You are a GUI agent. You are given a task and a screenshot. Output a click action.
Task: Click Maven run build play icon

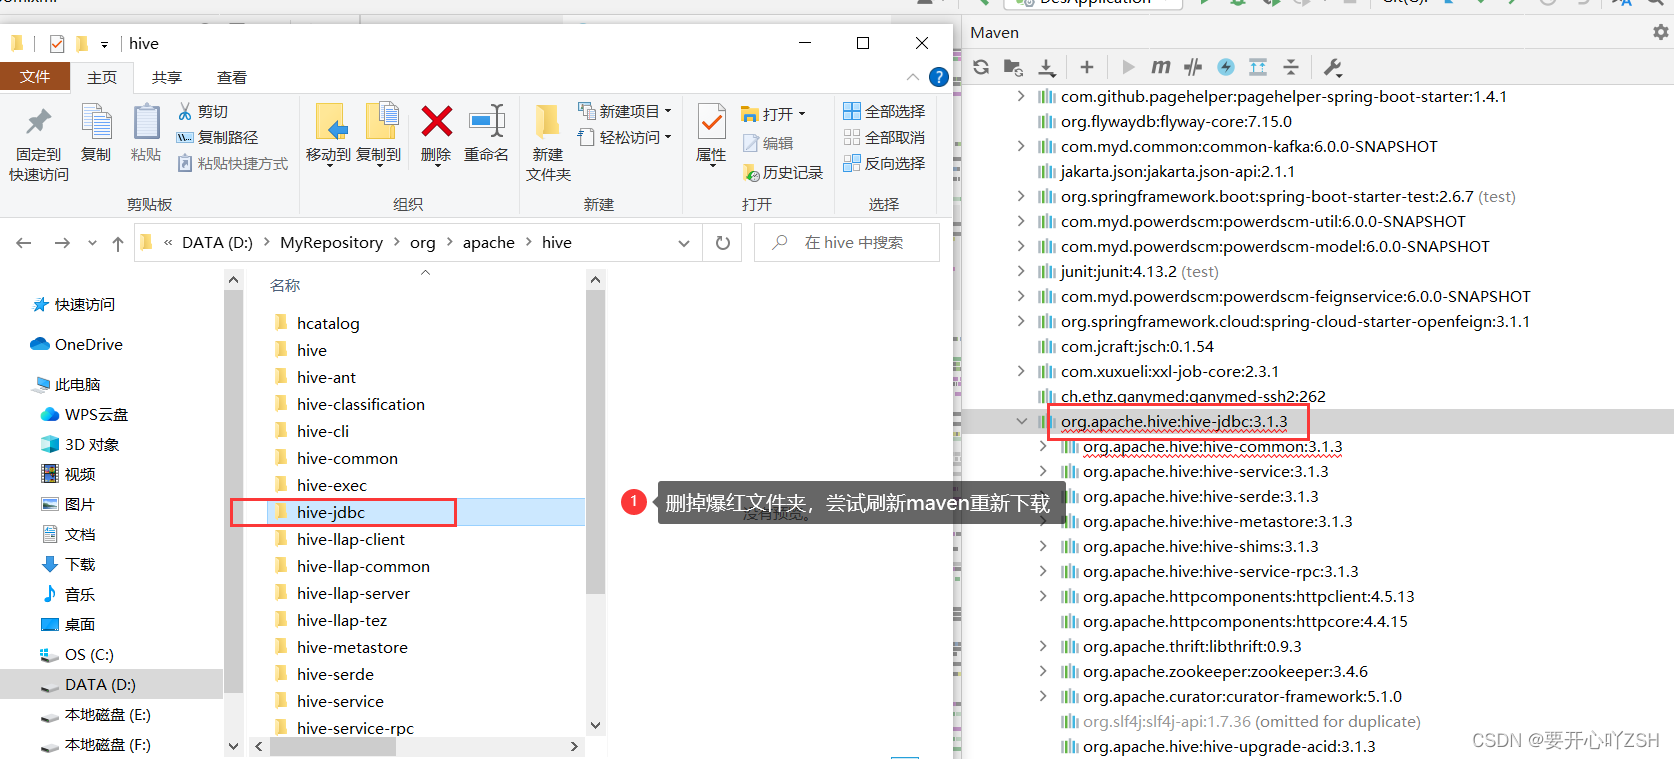pyautogui.click(x=1128, y=67)
